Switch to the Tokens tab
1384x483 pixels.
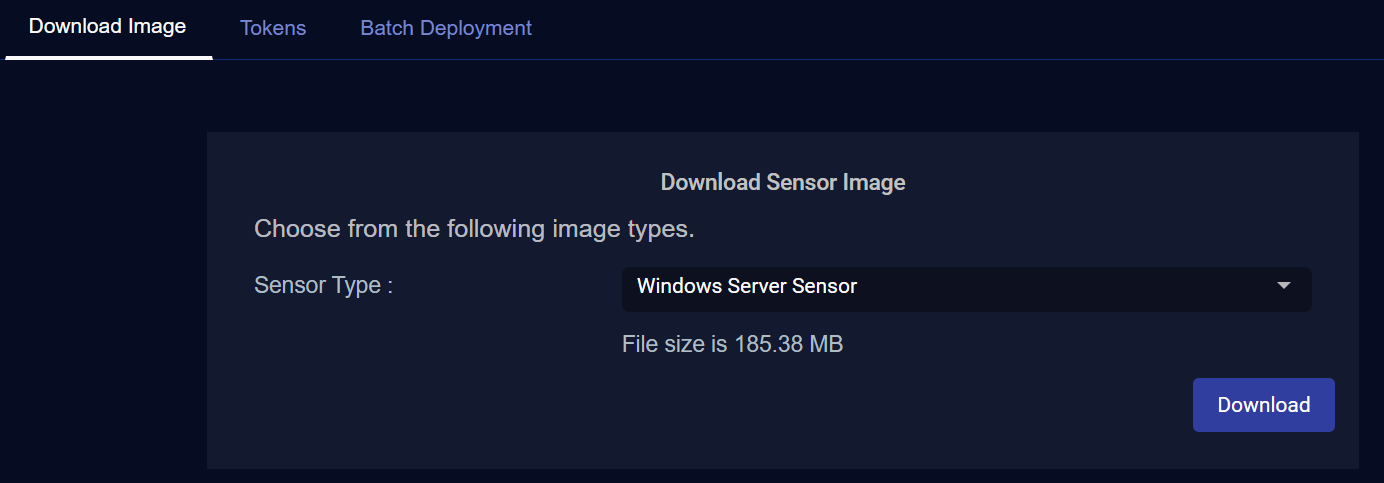pyautogui.click(x=273, y=28)
